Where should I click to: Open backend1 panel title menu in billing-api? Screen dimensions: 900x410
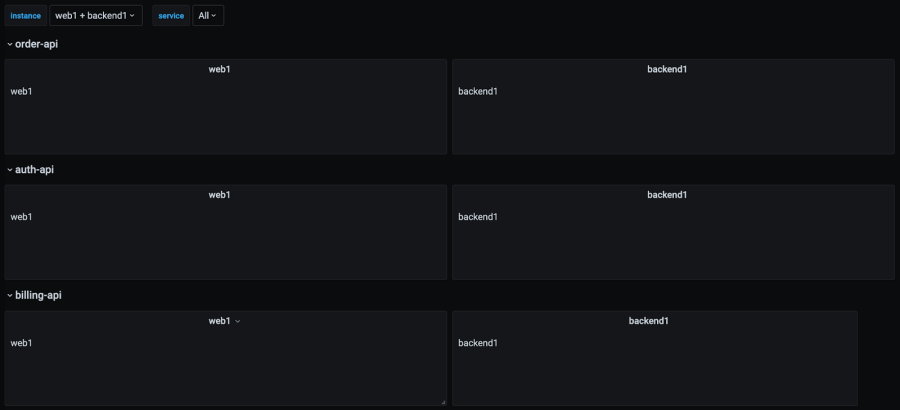[x=648, y=321]
